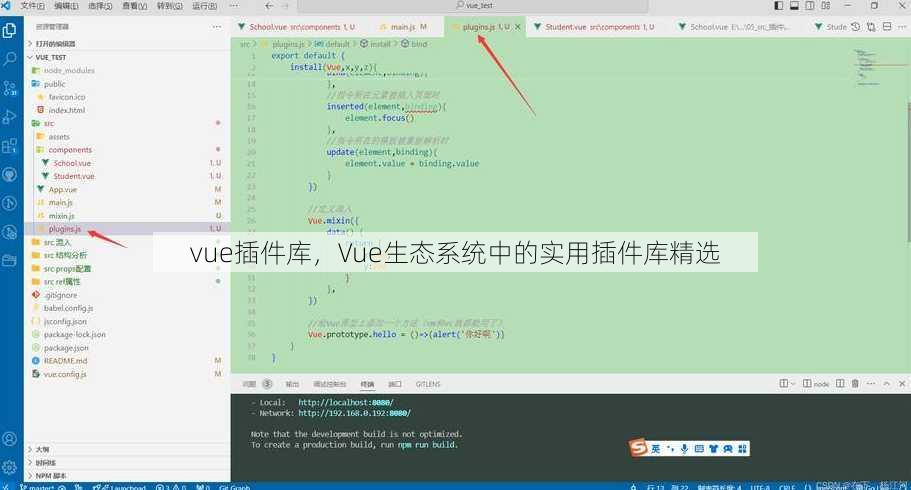
Task: Click the maximize panel chevron icon
Action: [887, 384]
